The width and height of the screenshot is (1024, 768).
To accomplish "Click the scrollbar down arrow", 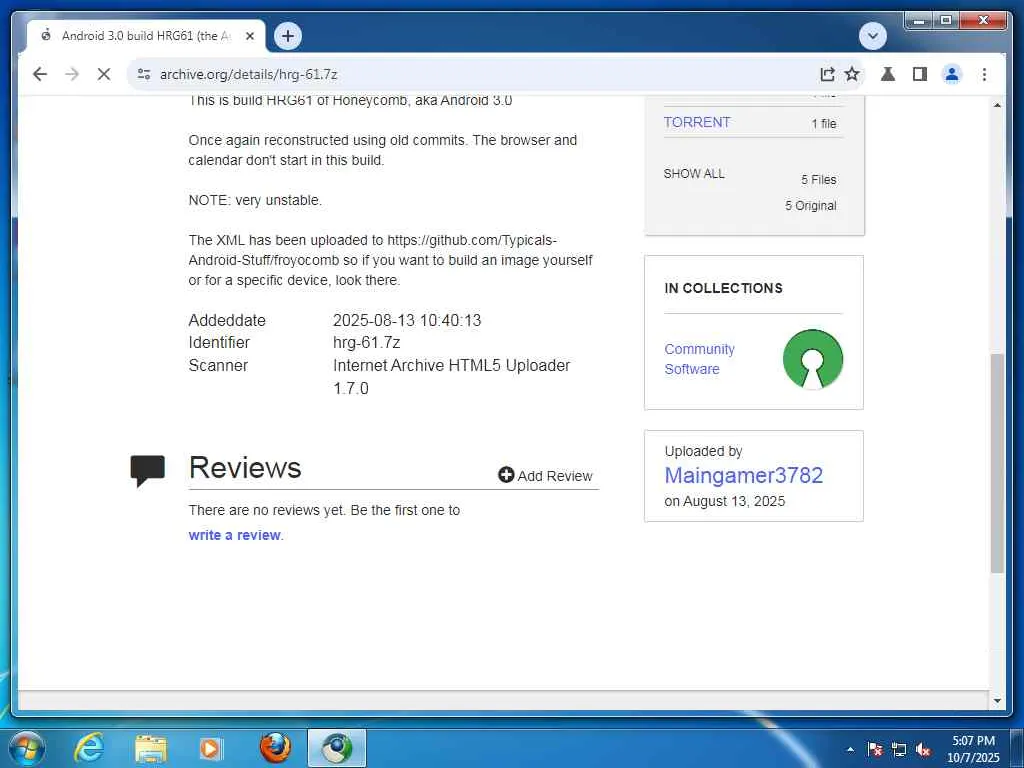I will pyautogui.click(x=997, y=701).
